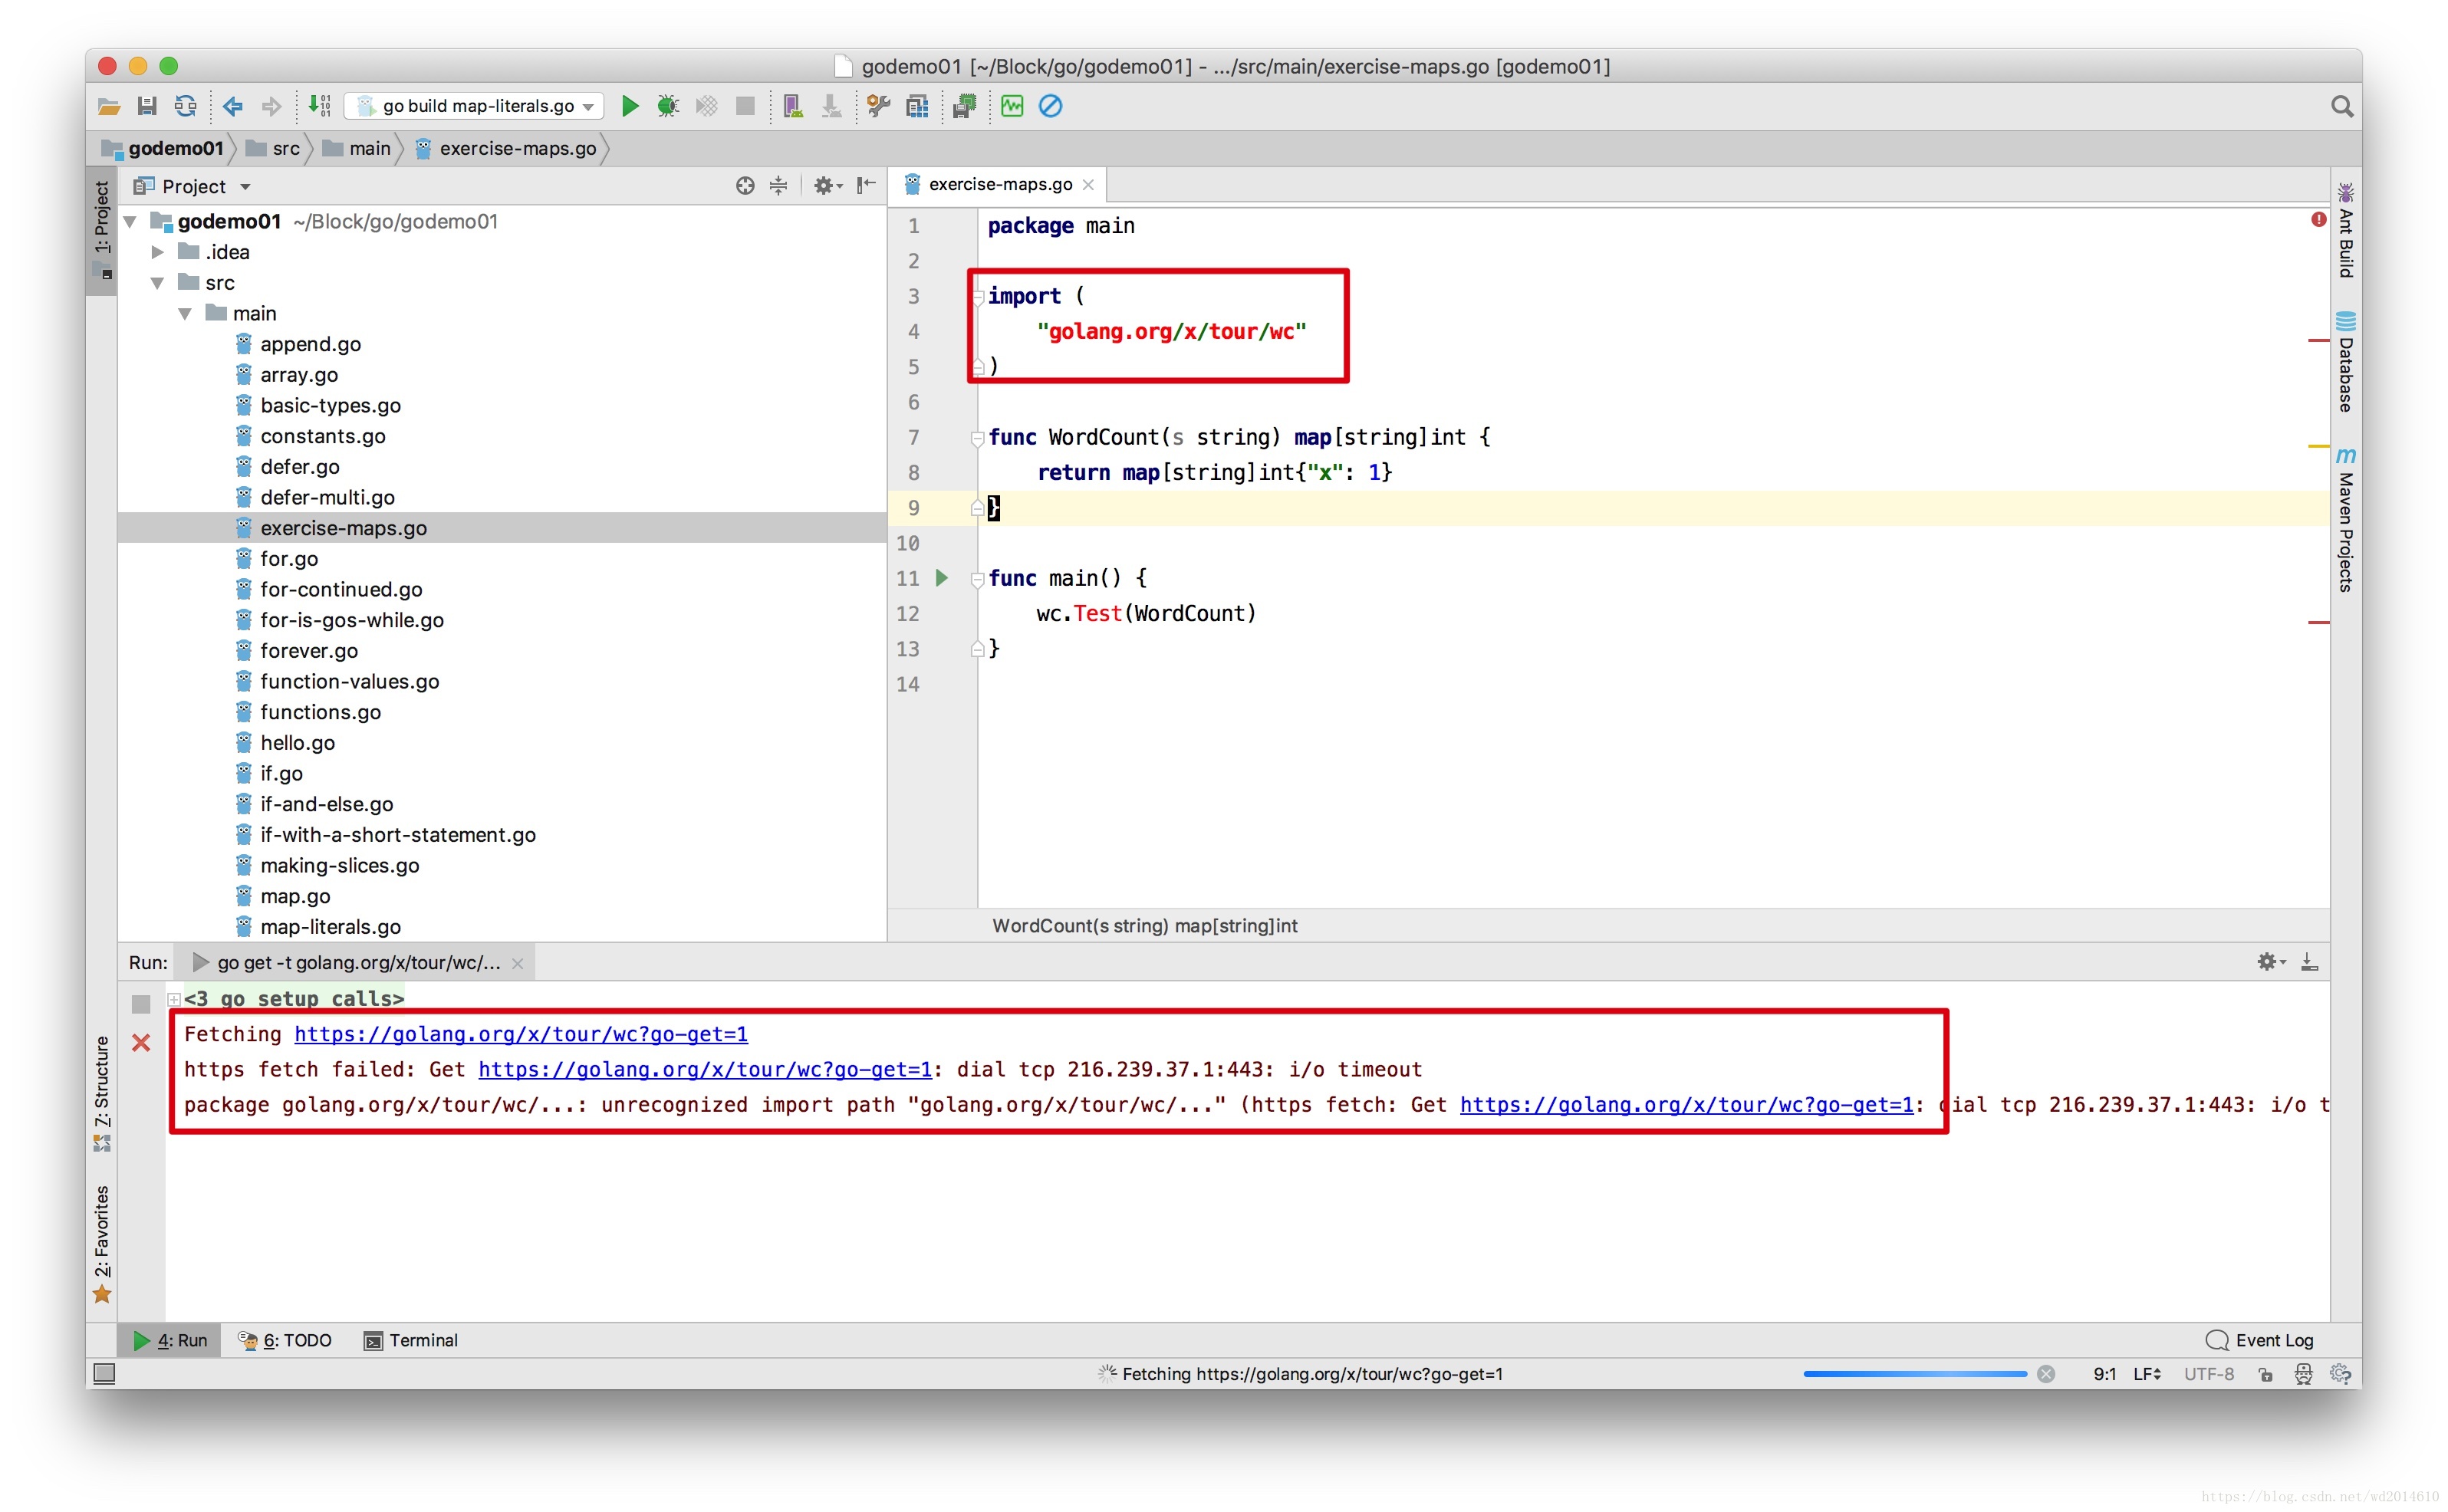Click the Save All floppy icon
Image resolution: width=2448 pixels, height=1512 pixels.
[147, 106]
